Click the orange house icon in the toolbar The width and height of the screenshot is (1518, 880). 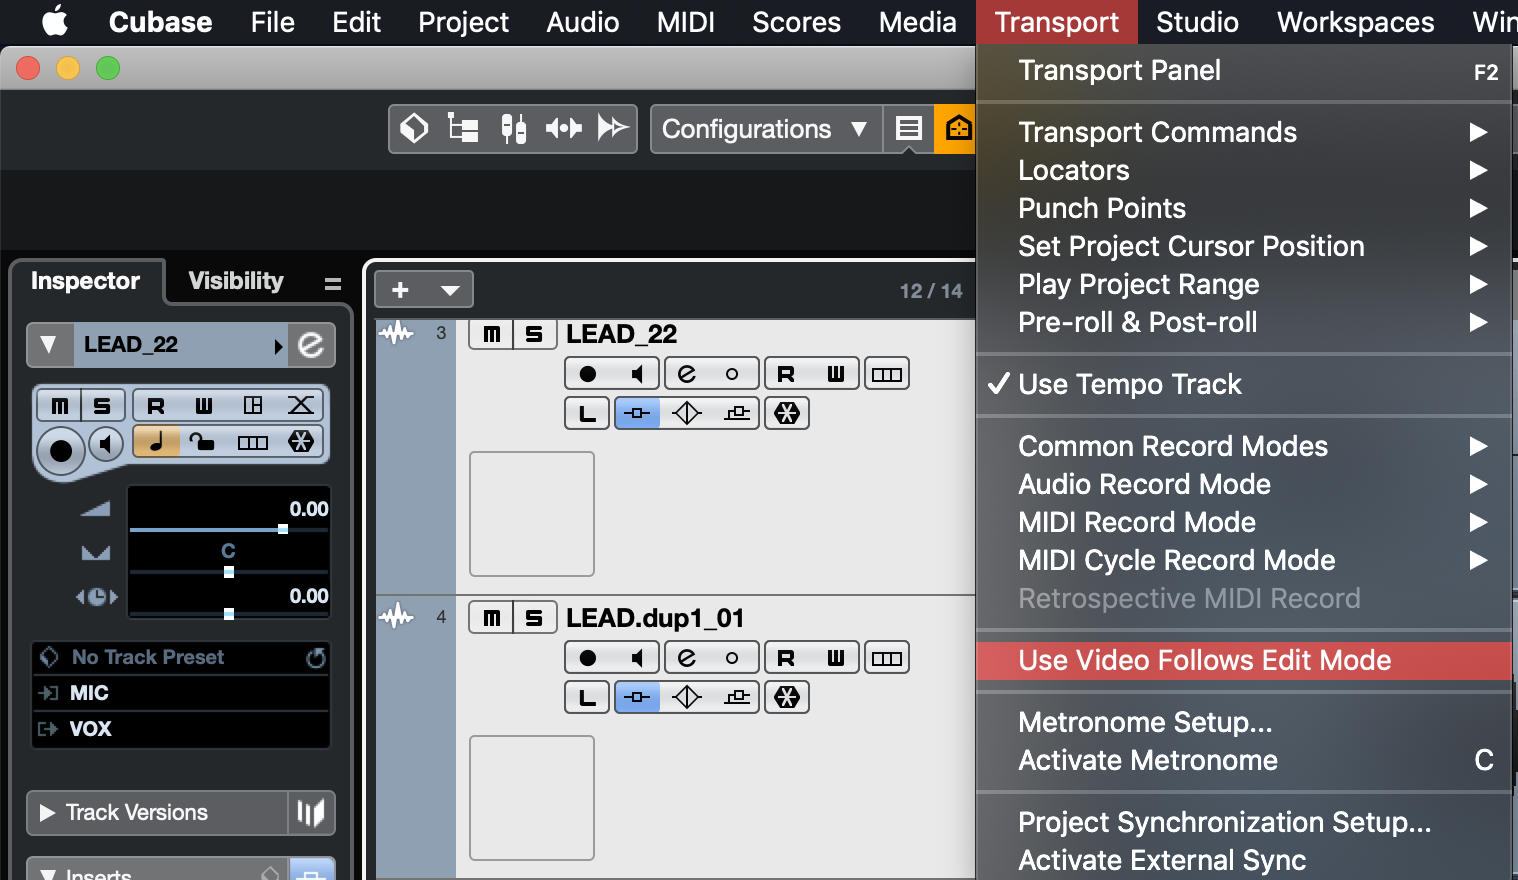[x=957, y=129]
